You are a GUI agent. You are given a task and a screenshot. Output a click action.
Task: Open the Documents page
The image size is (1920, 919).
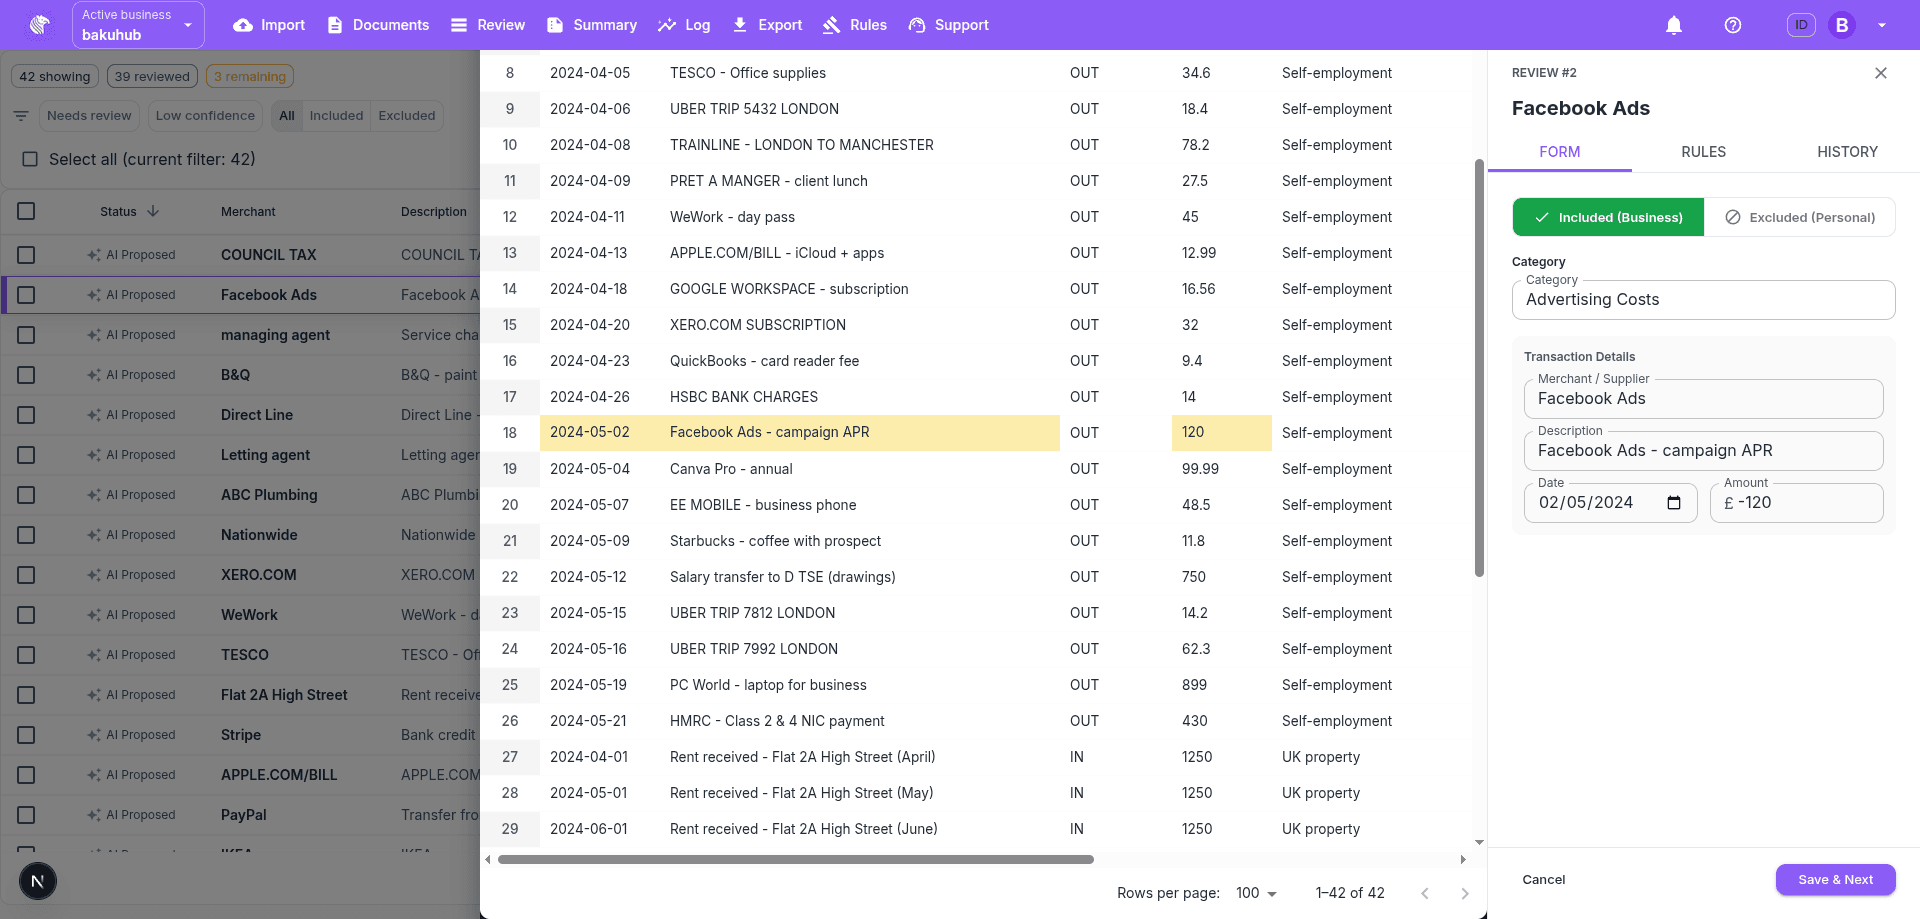click(x=378, y=25)
